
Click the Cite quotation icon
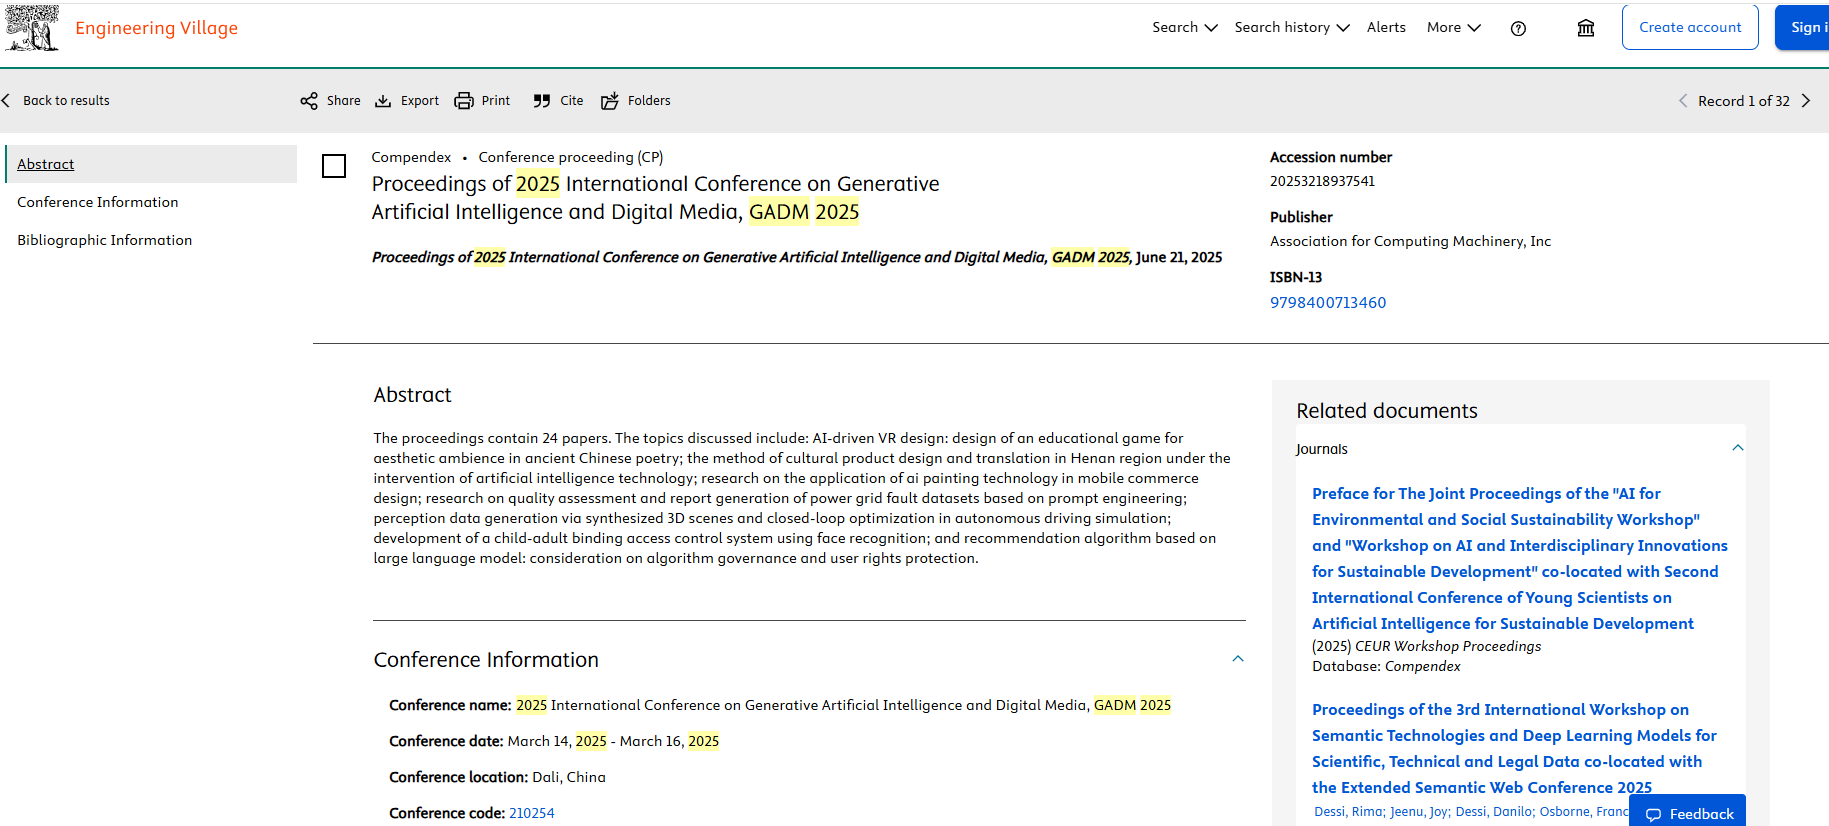(542, 101)
